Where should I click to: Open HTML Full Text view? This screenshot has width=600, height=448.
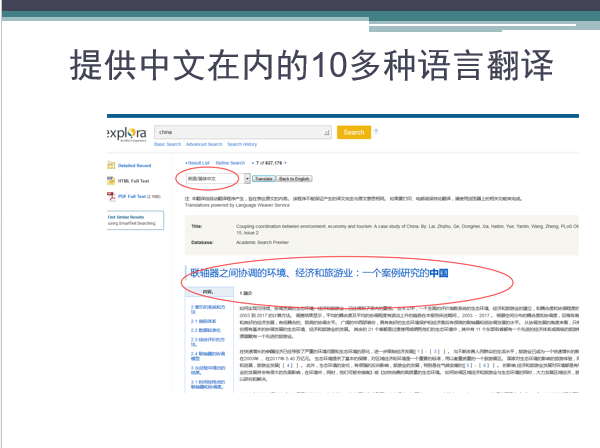[x=133, y=181]
